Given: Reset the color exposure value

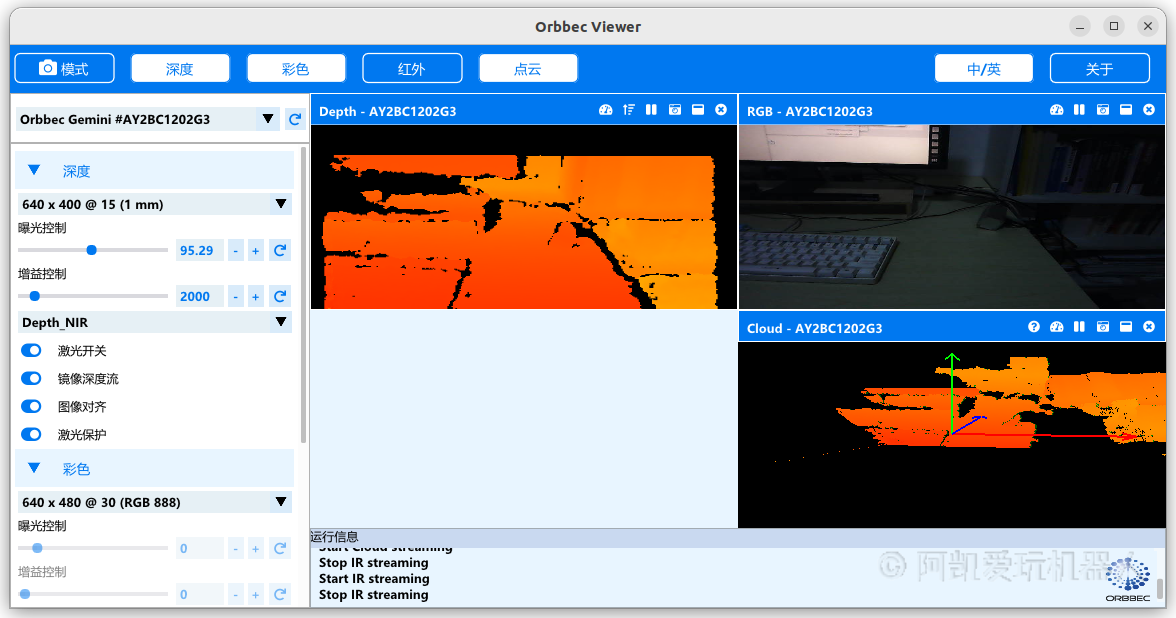Looking at the screenshot, I should coord(280,548).
